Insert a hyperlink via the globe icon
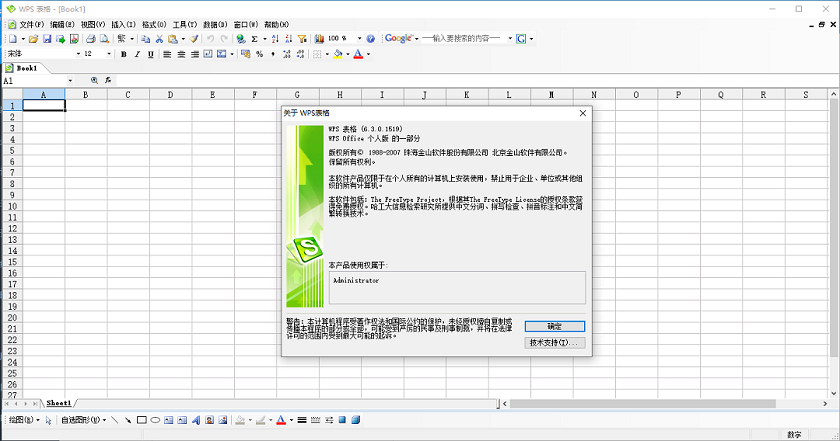The image size is (840, 441). tap(241, 39)
